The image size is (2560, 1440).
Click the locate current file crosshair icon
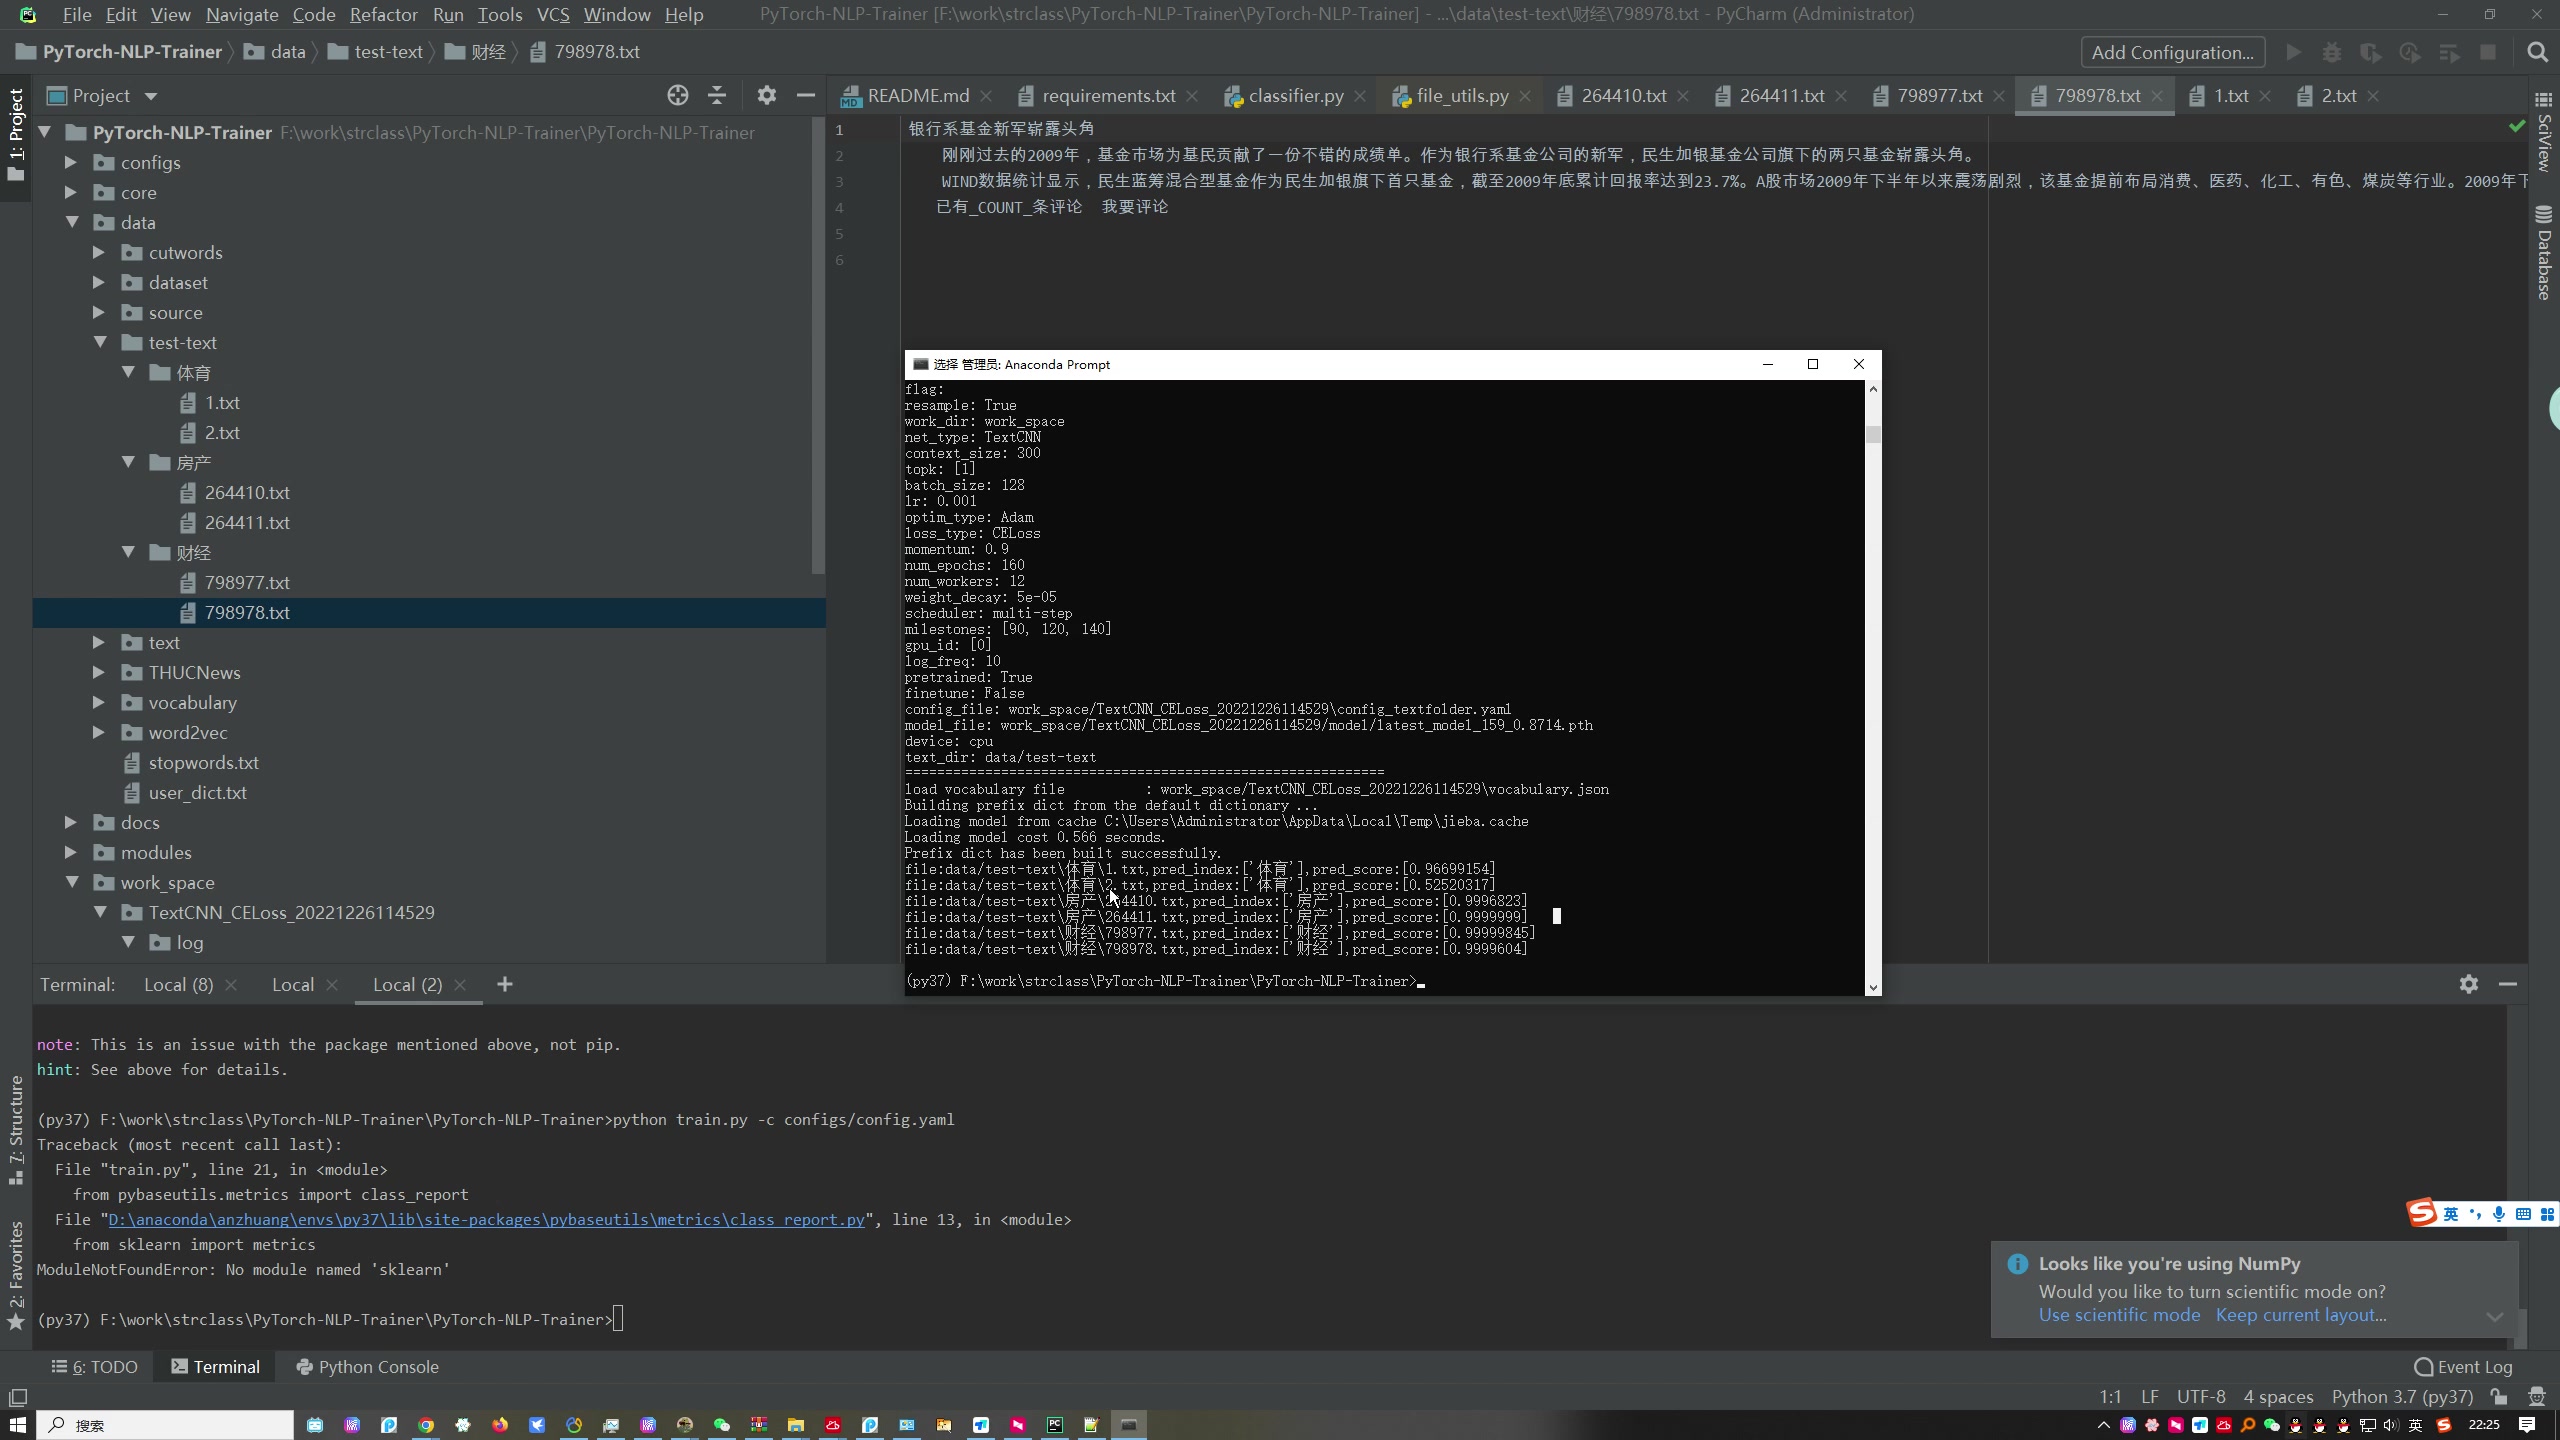(677, 96)
